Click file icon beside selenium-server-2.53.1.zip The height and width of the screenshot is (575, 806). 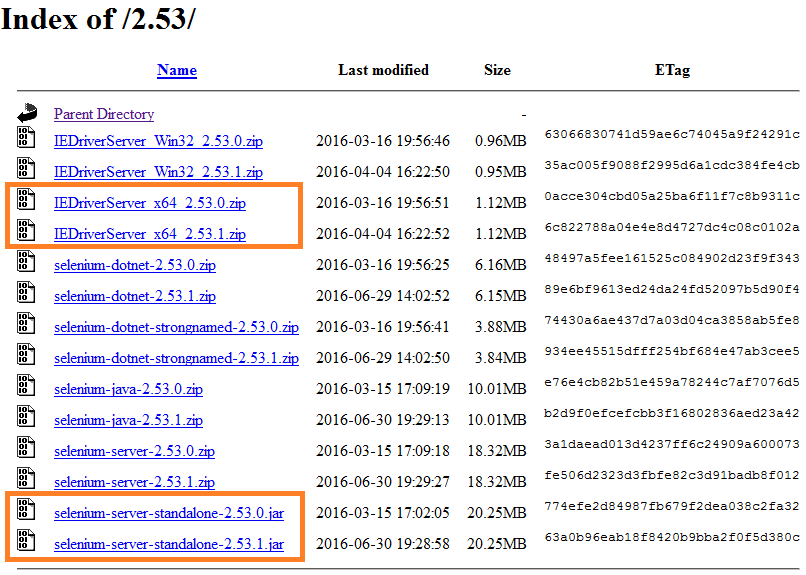click(26, 478)
